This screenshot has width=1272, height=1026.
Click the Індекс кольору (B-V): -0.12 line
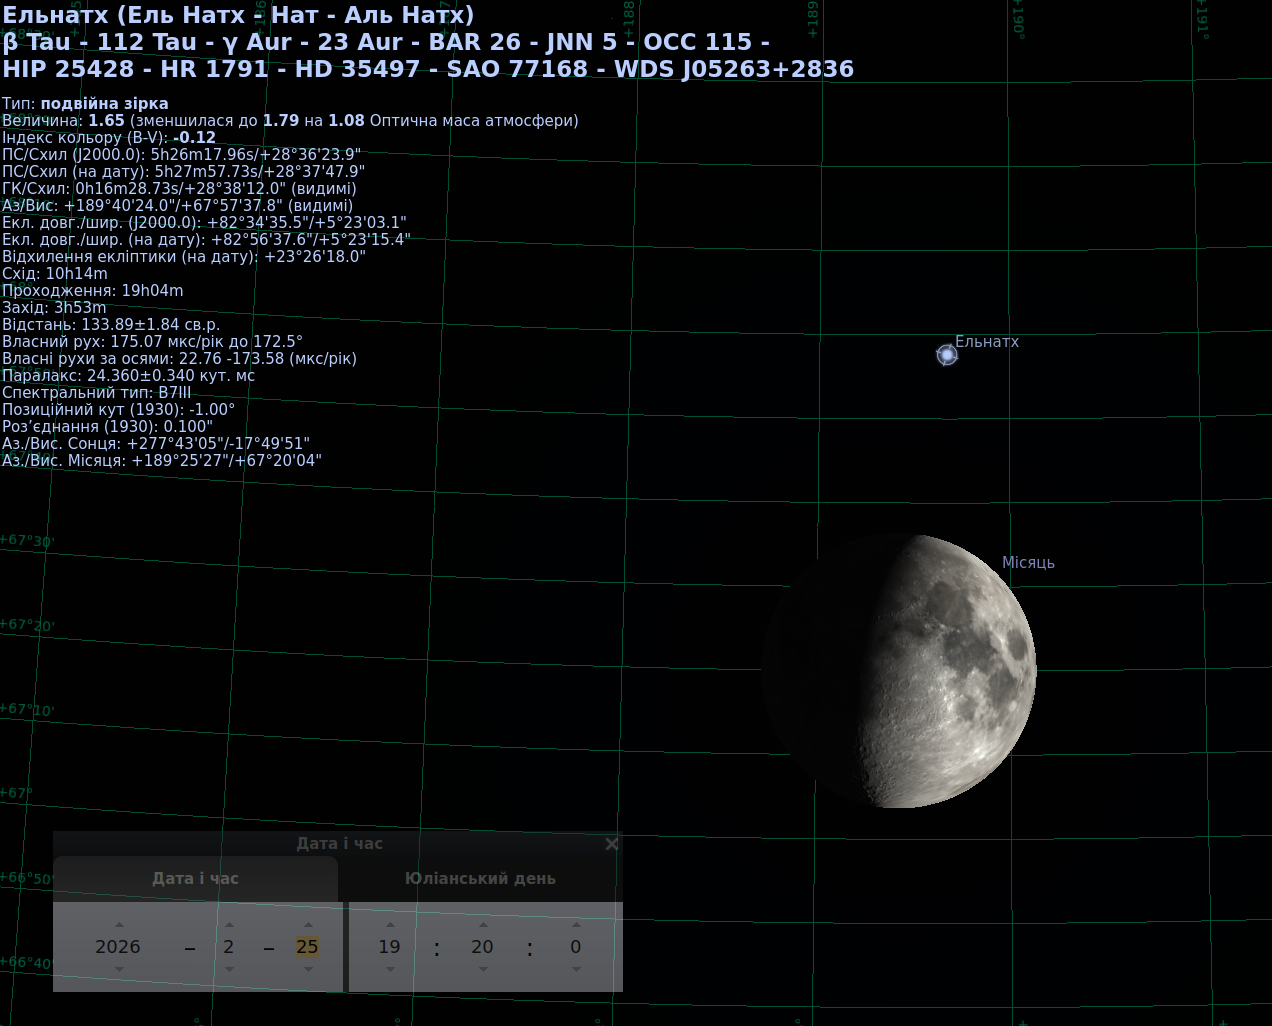(109, 138)
